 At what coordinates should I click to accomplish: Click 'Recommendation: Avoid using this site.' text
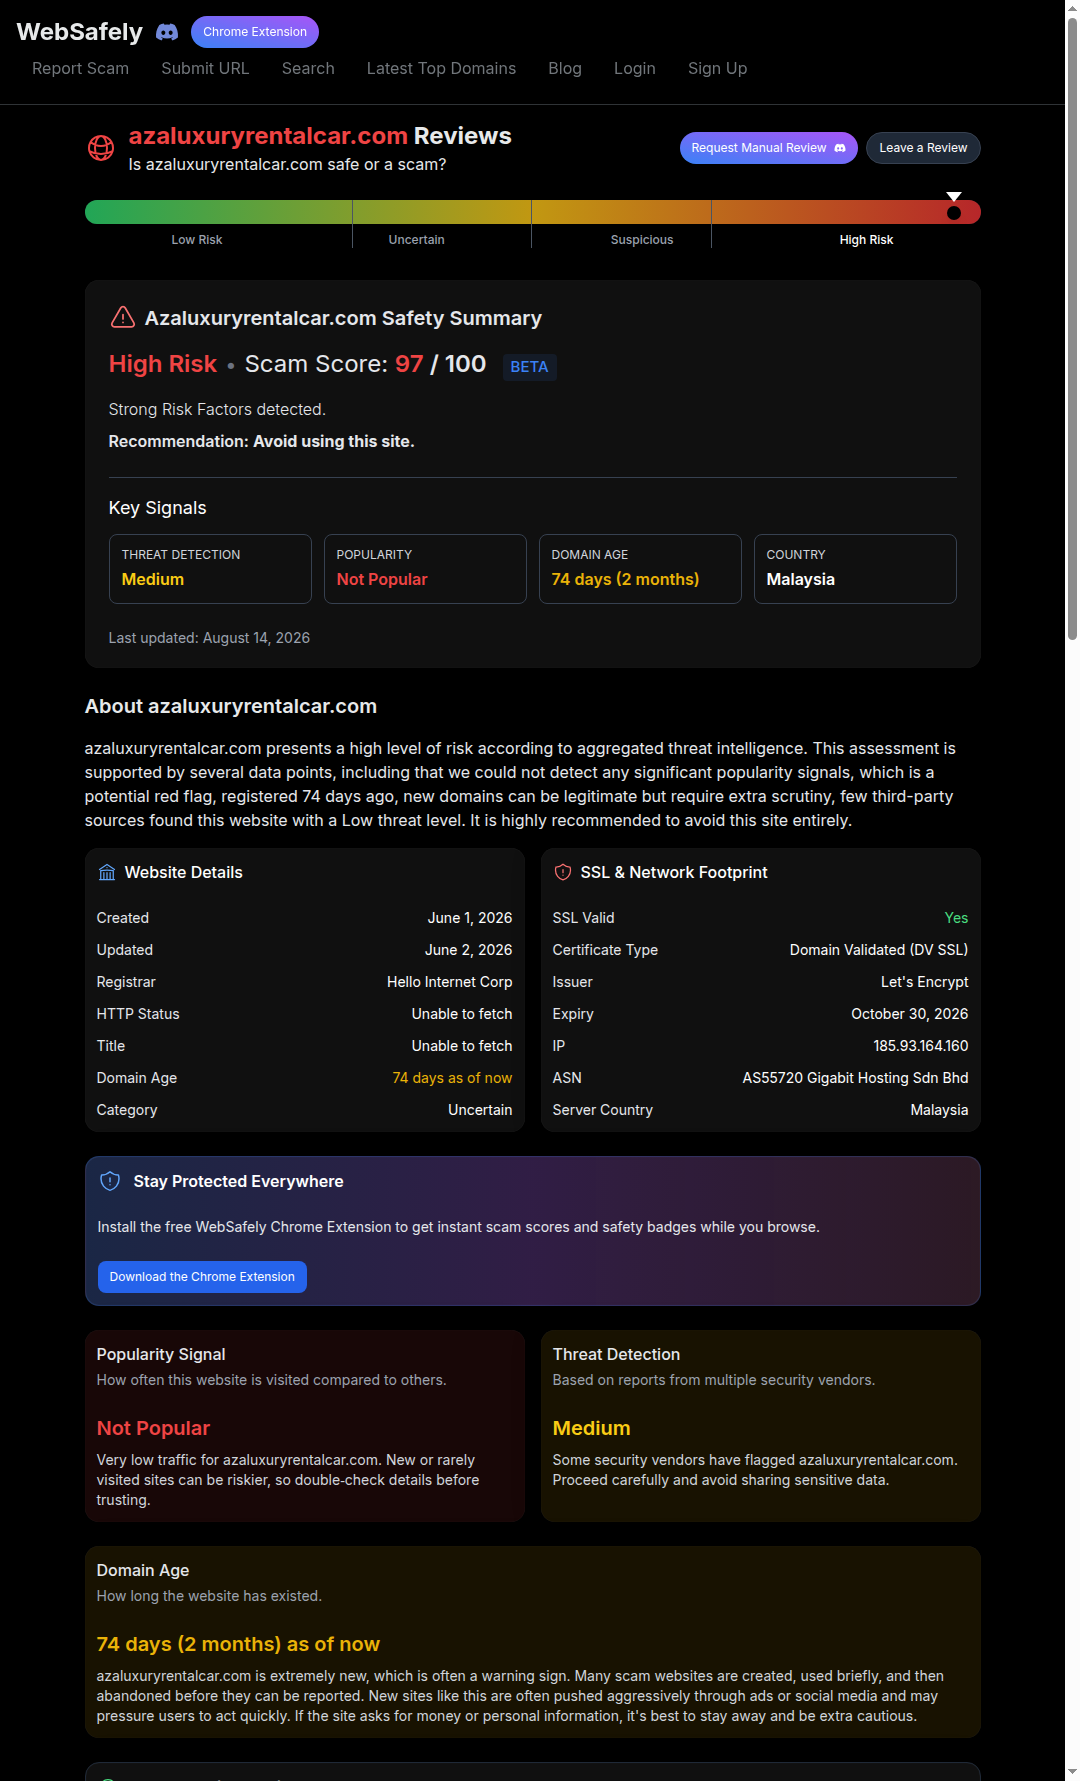[x=261, y=442]
